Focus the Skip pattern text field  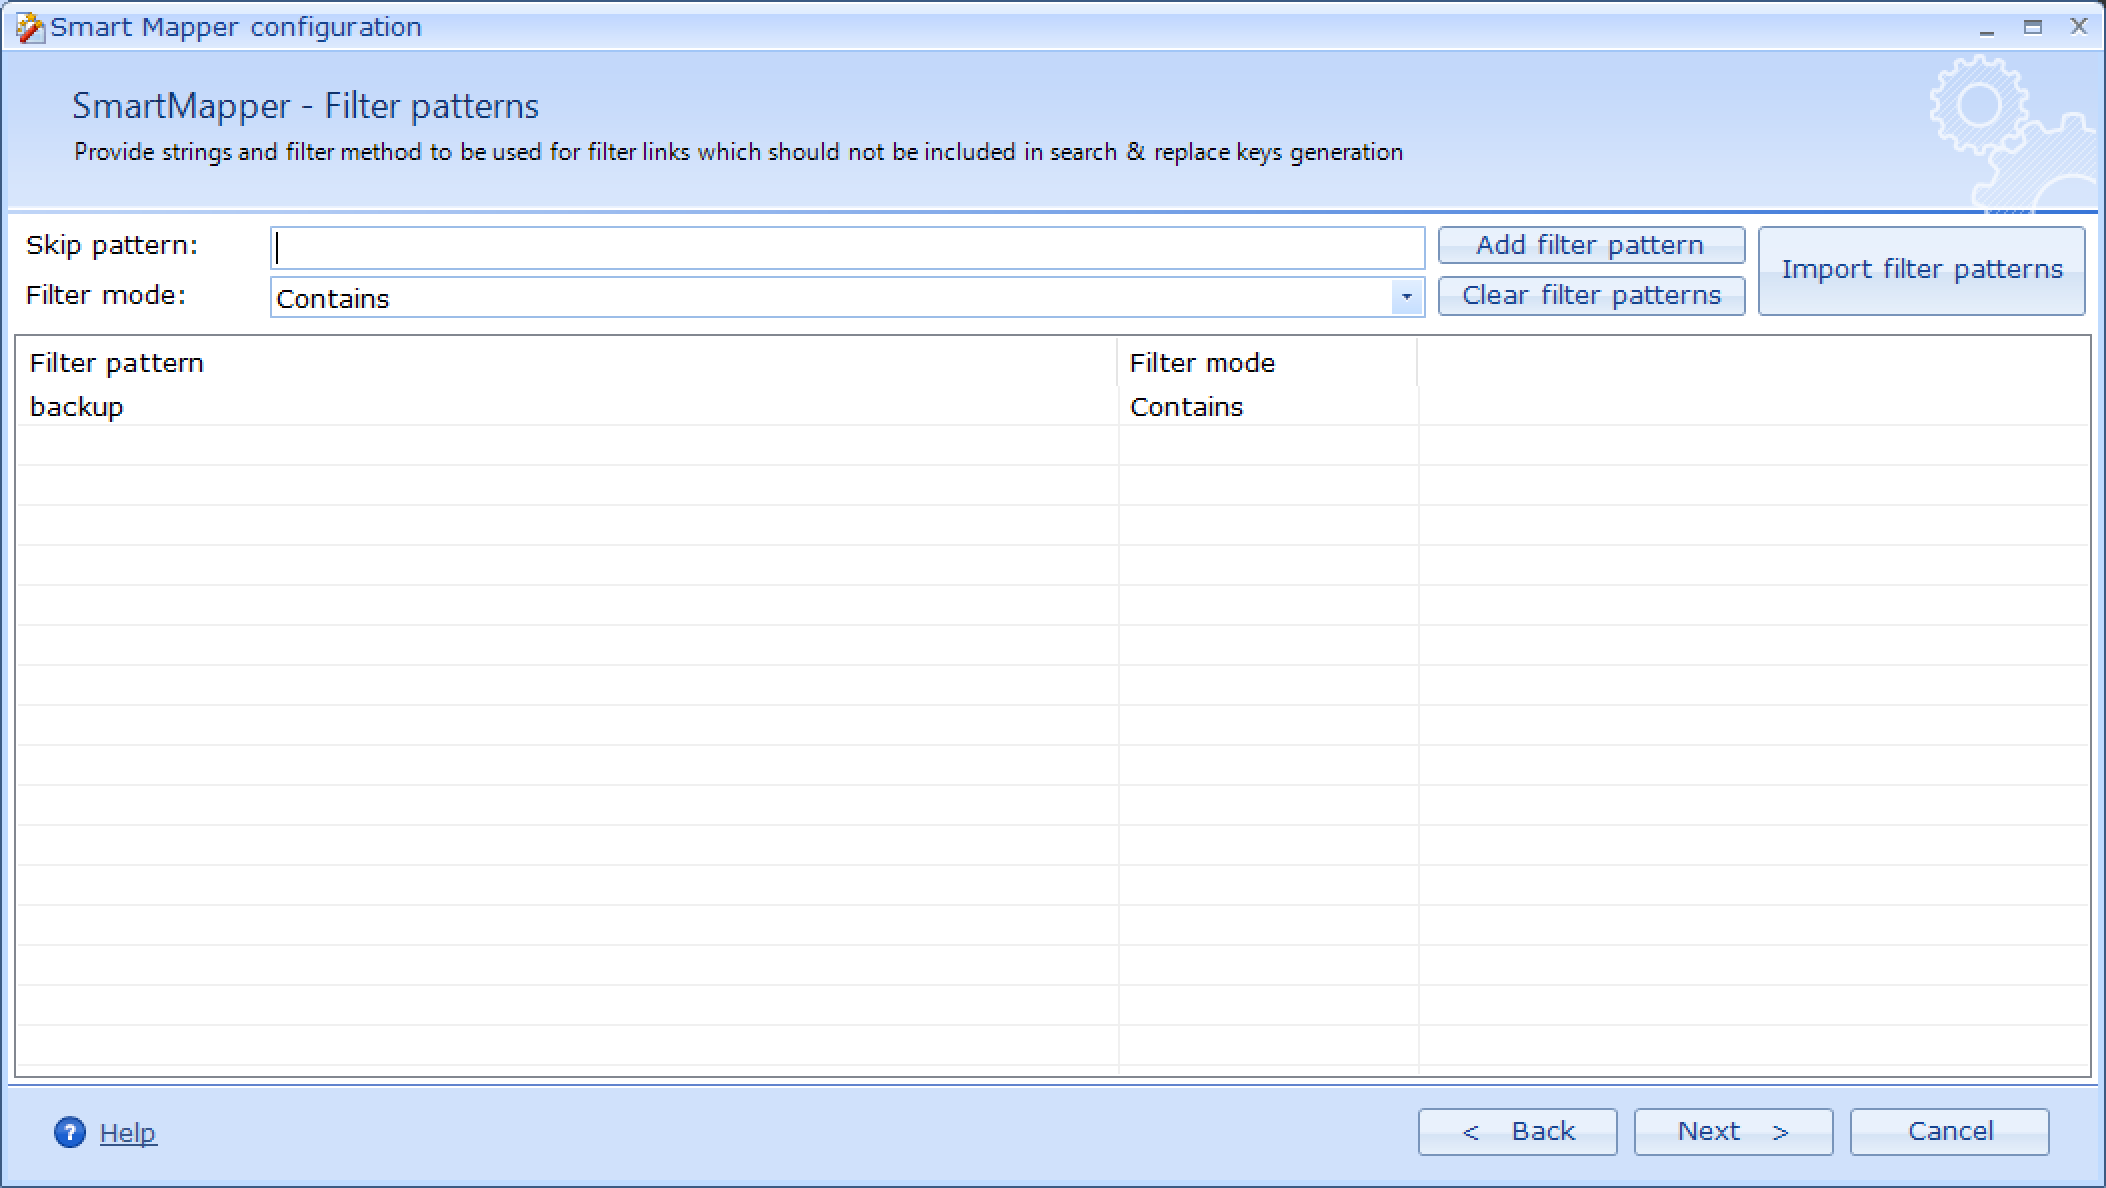pos(847,248)
